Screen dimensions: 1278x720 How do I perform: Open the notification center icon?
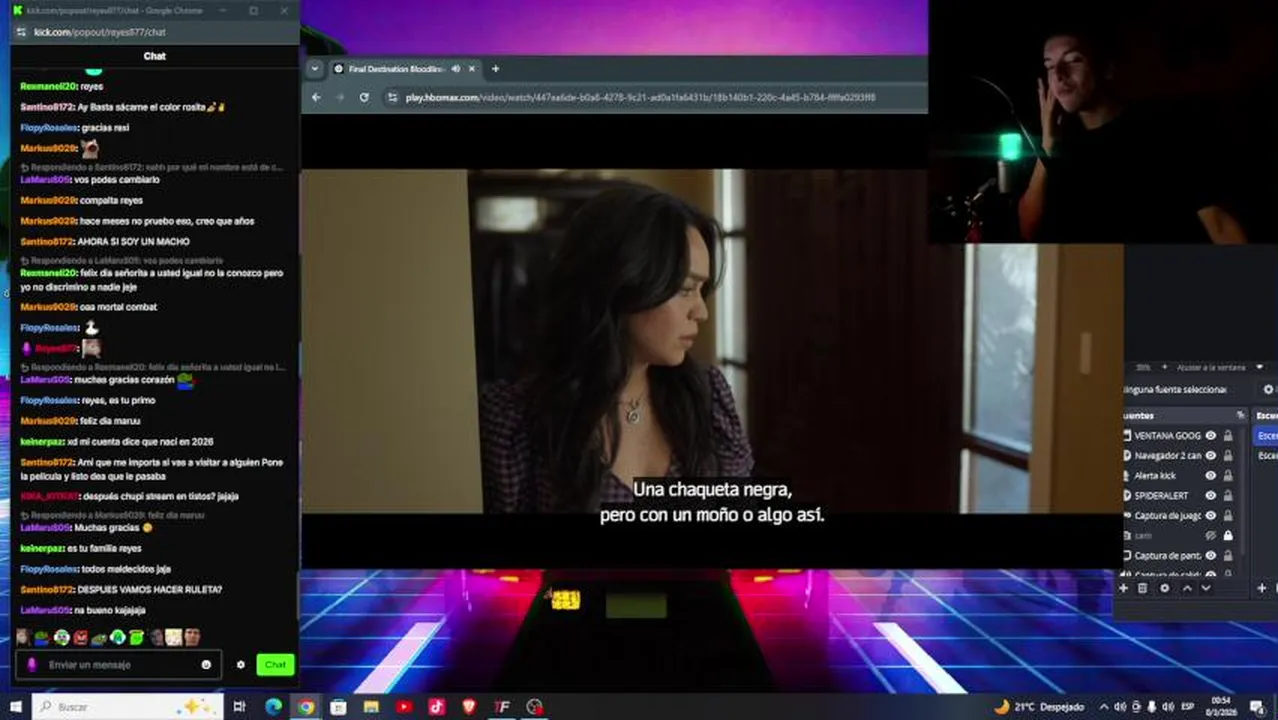1257,707
